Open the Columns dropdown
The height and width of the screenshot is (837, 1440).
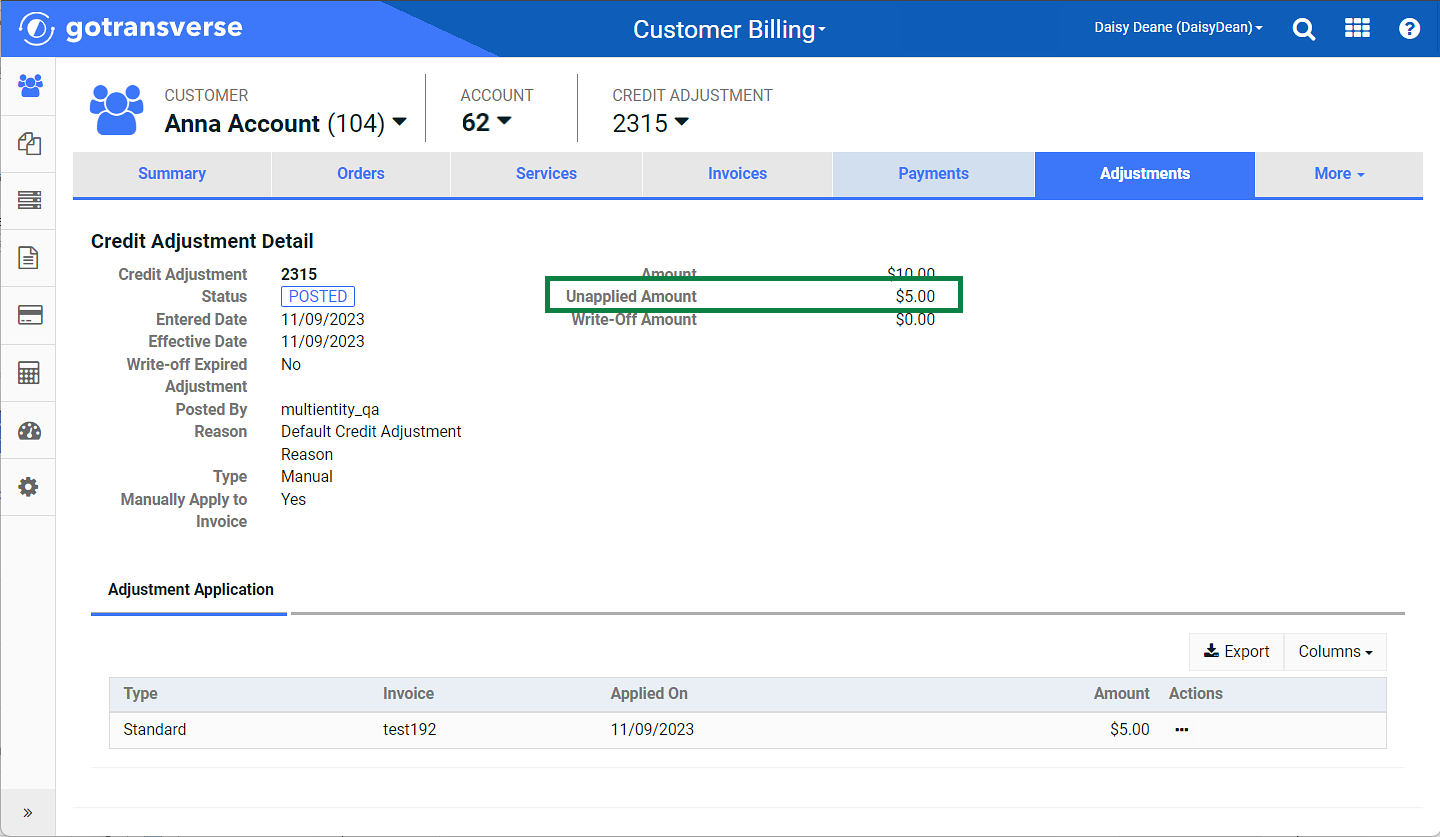click(1335, 651)
